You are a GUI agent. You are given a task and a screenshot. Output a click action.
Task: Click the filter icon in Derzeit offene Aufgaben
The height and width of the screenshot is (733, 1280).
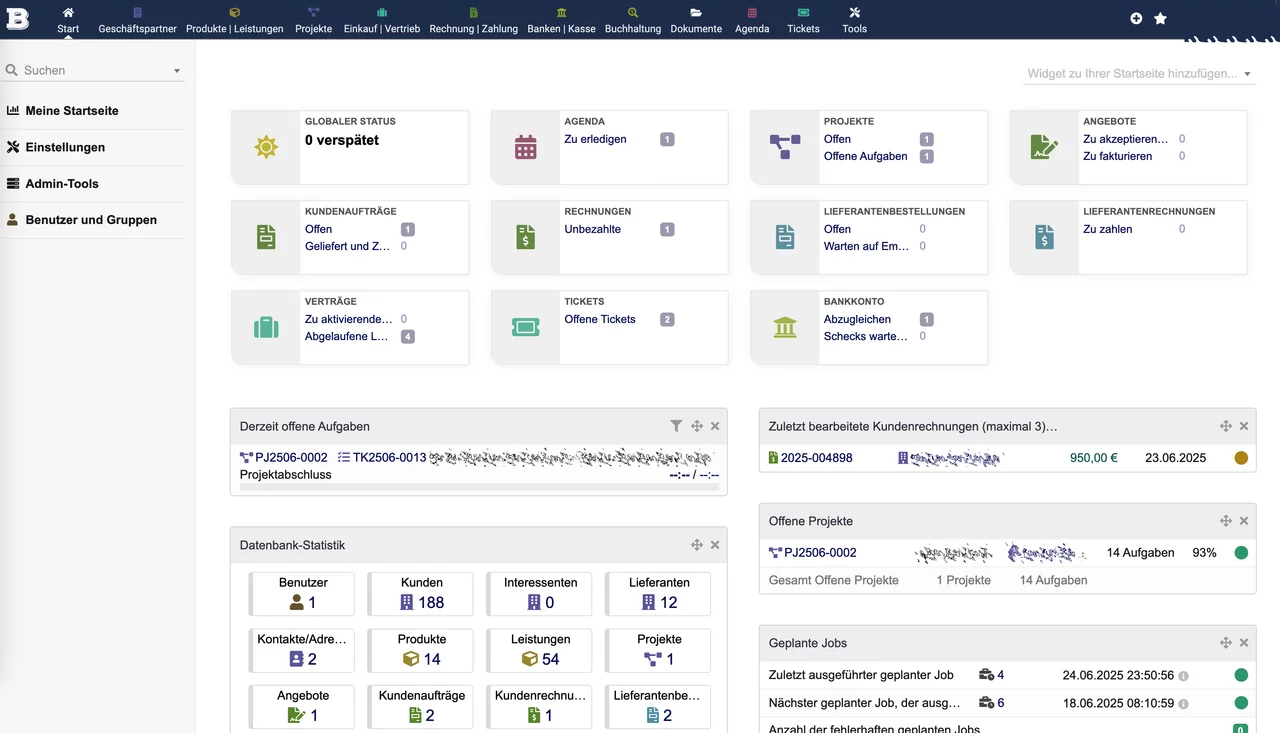pos(676,425)
